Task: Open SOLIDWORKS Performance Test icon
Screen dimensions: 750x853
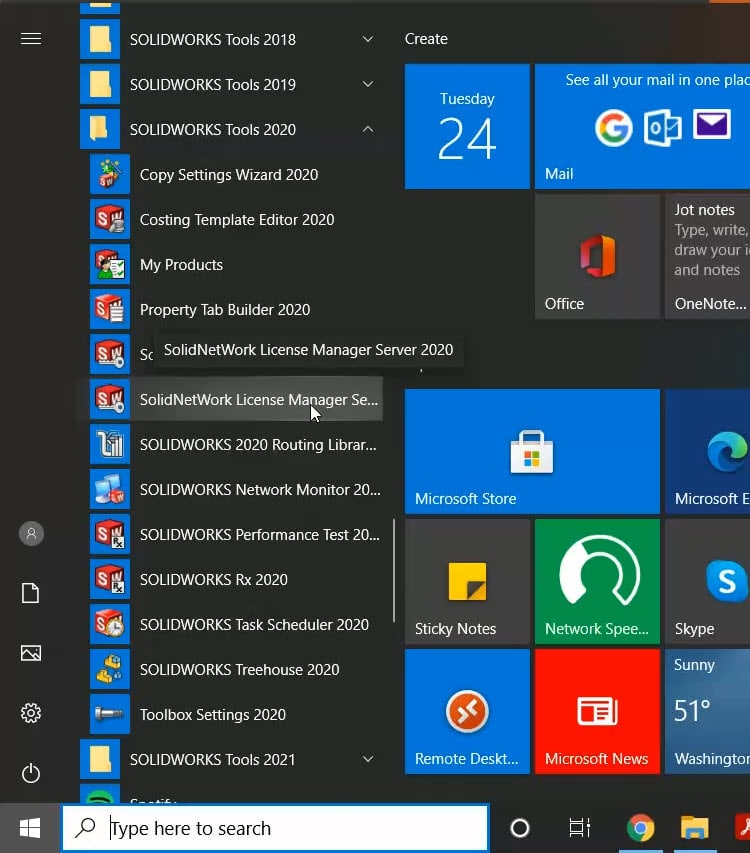Action: point(110,535)
